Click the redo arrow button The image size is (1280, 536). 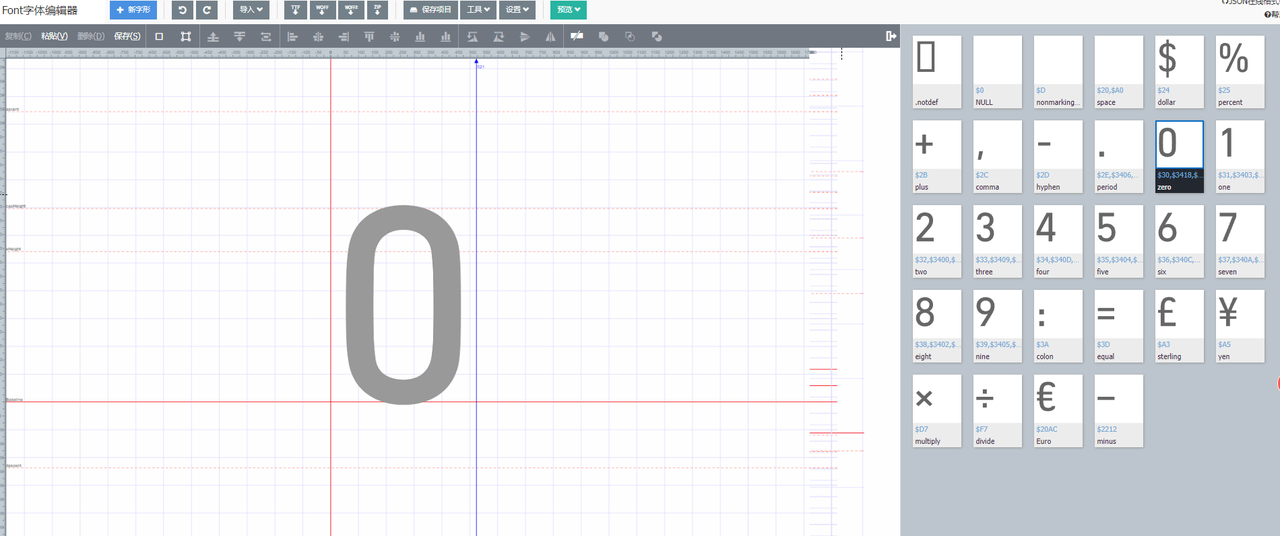[x=207, y=10]
